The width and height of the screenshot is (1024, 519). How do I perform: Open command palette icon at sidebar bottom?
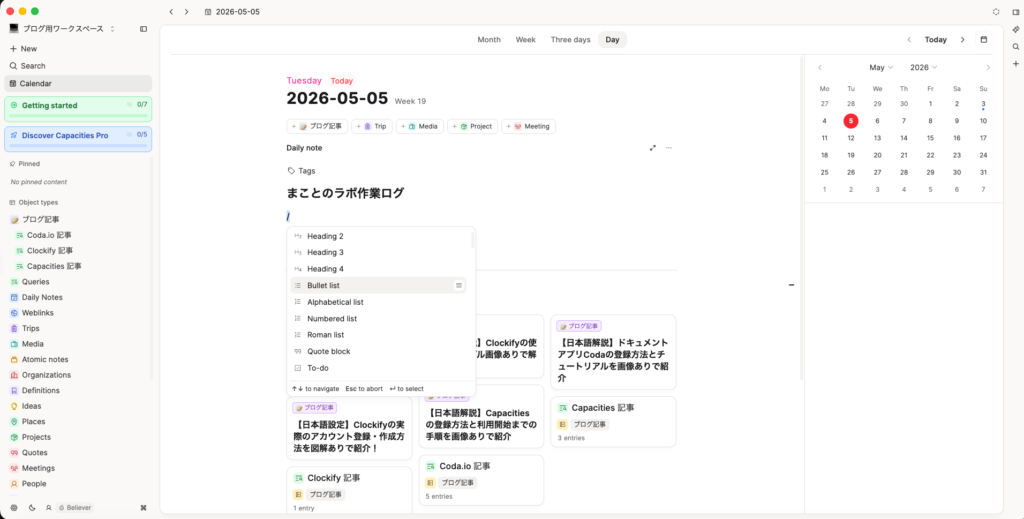tap(144, 507)
